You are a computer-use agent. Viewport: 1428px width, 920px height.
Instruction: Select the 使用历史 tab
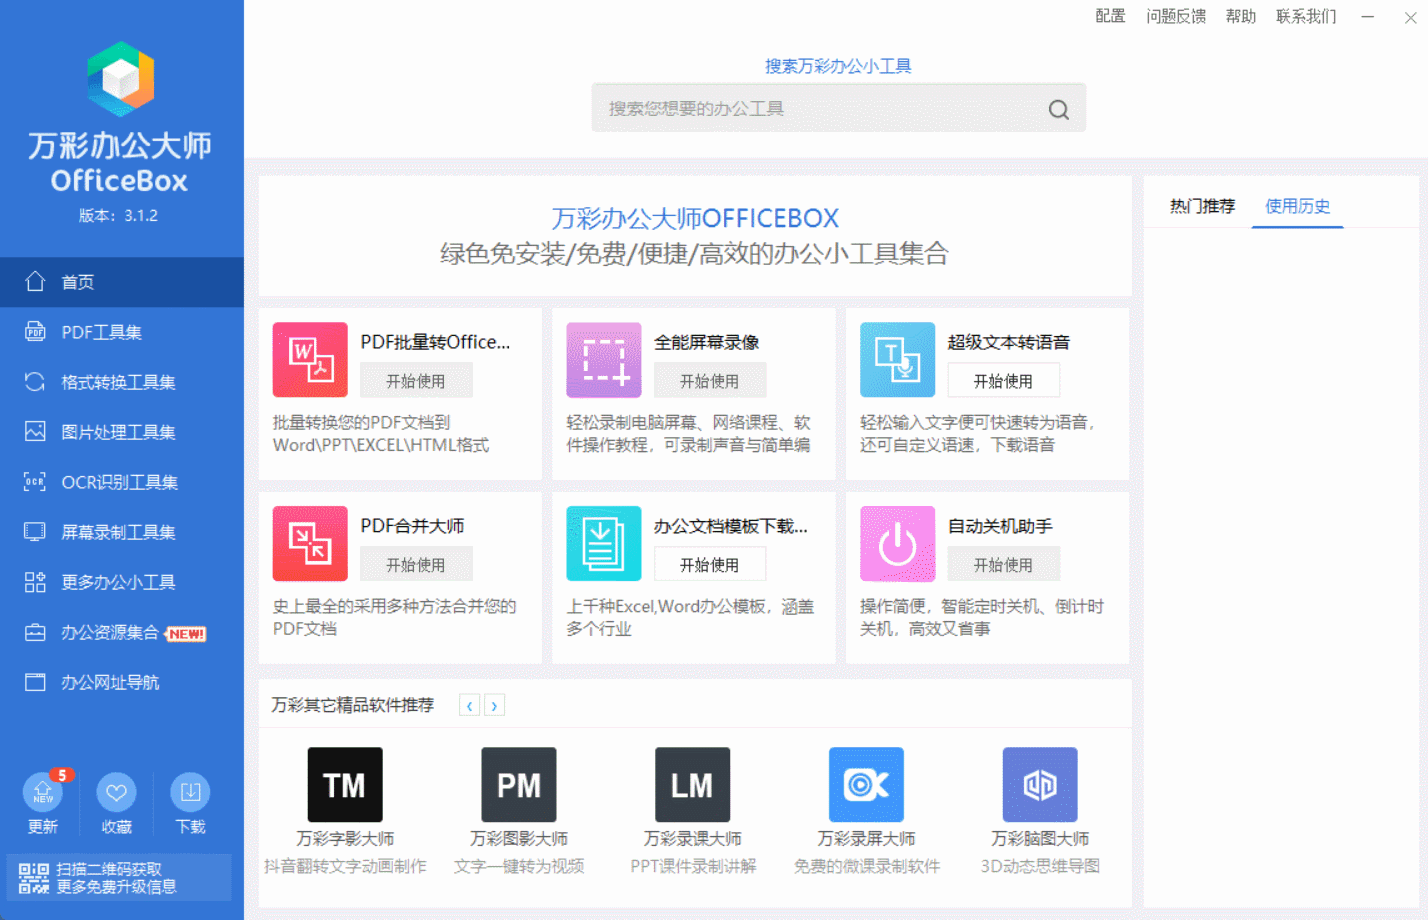pos(1297,206)
